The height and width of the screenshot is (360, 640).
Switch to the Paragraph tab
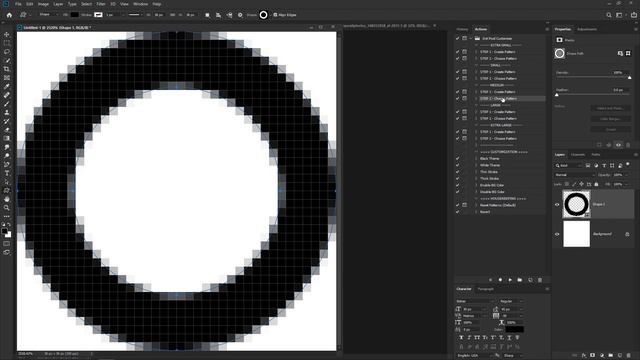485,289
